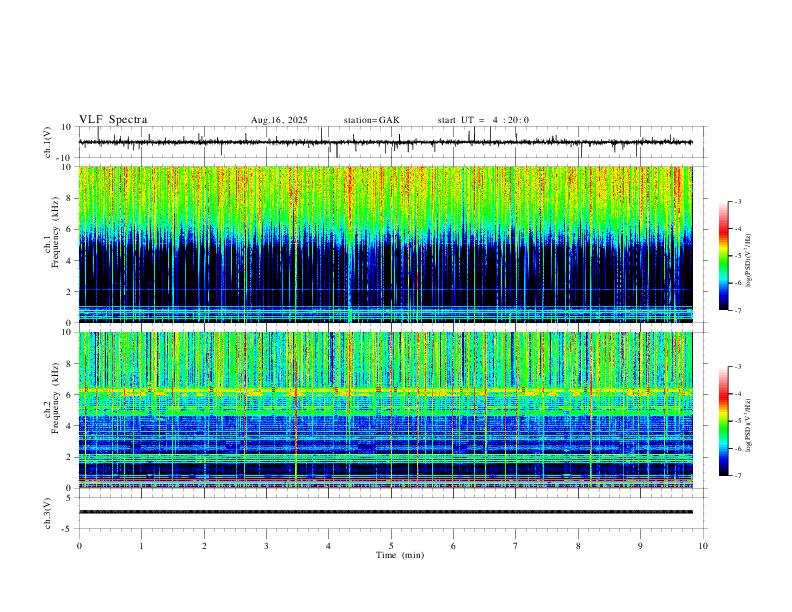Click the "-7" label on ch.1 colorbar

point(738,310)
